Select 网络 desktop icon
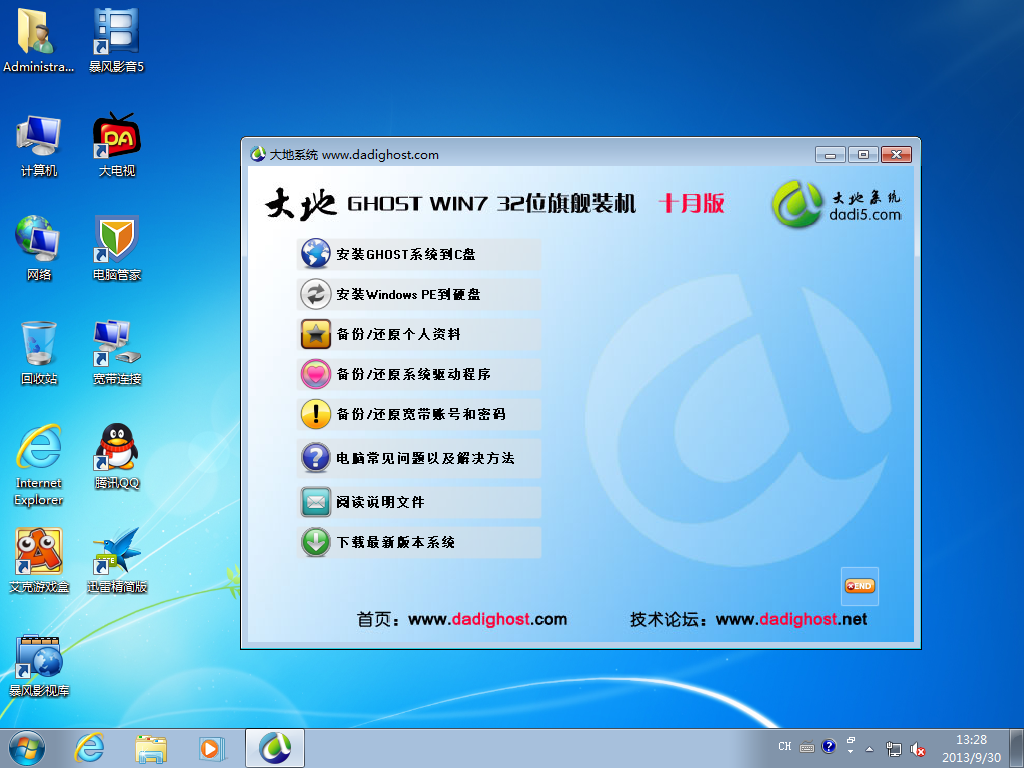The width and height of the screenshot is (1024, 768). tap(39, 248)
